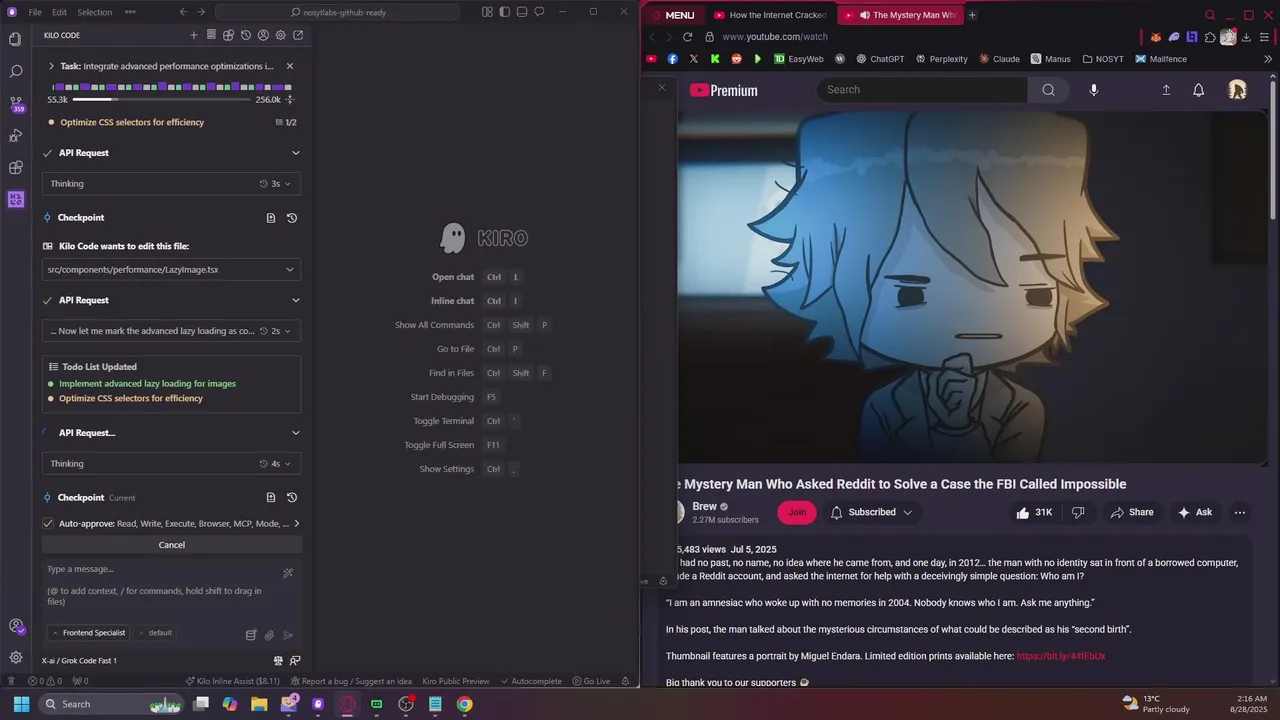
Task: Open Source Control view with the 359 badge
Action: pyautogui.click(x=15, y=103)
